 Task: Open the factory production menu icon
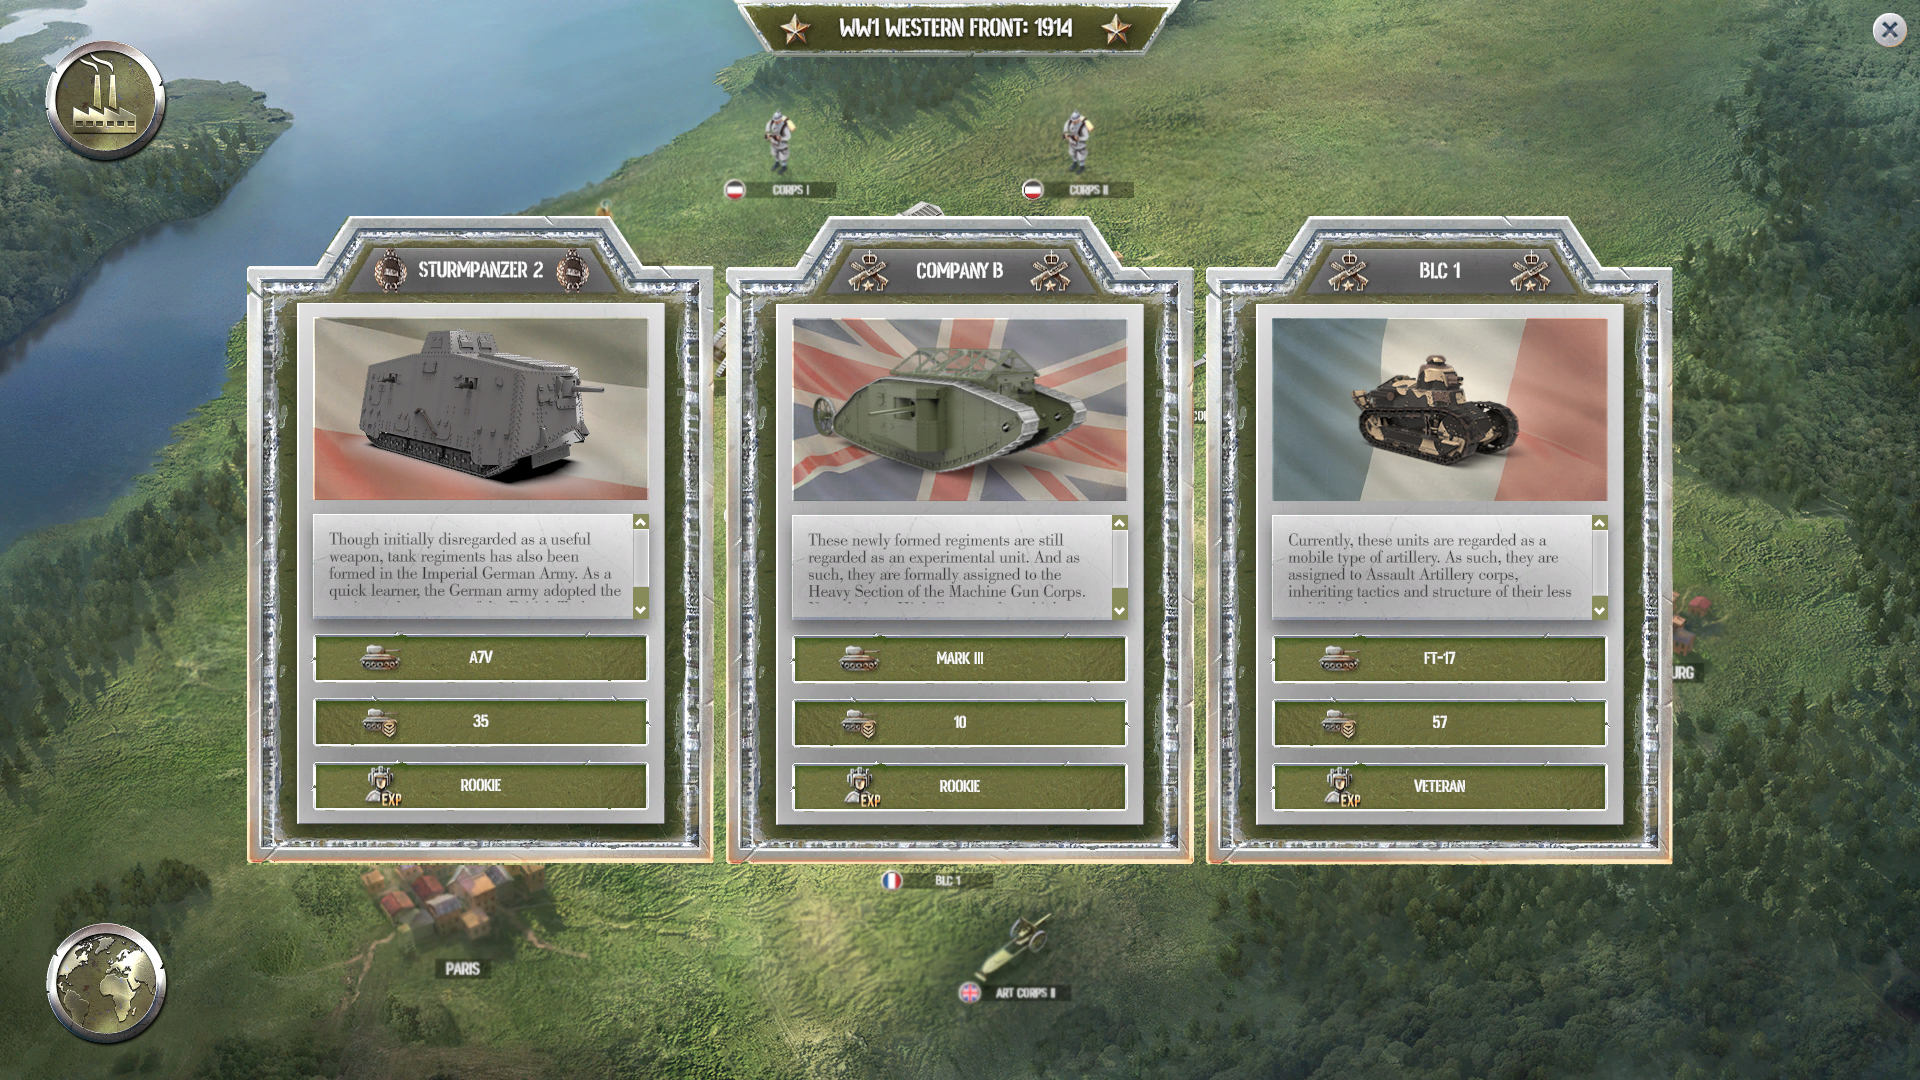tap(105, 101)
